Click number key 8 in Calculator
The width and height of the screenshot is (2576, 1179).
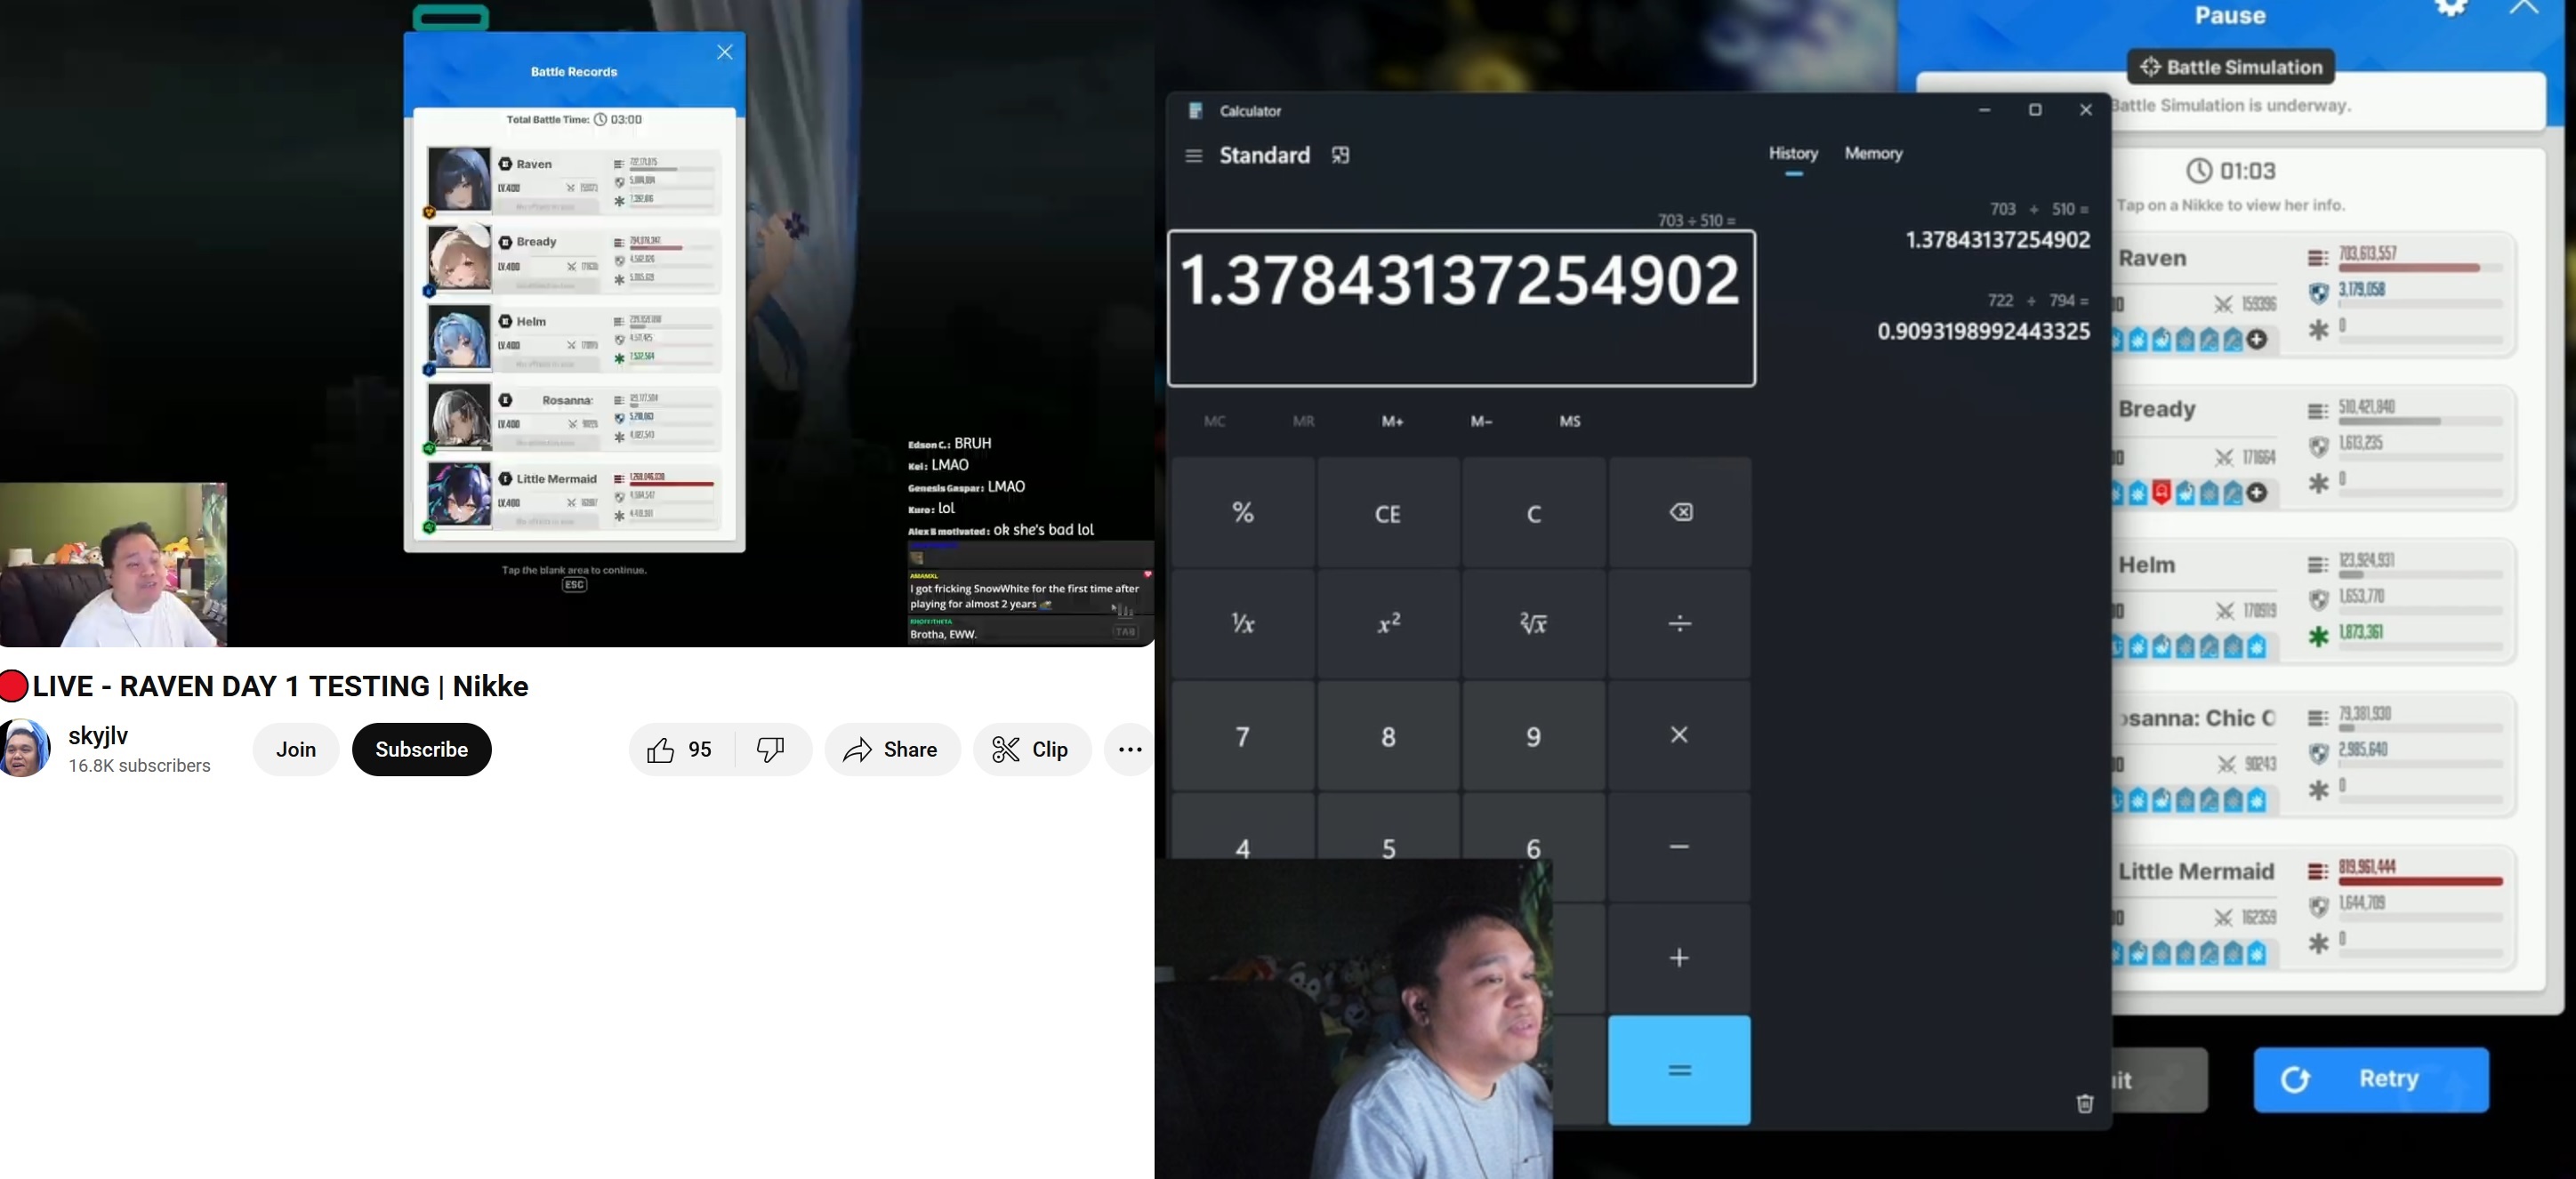pos(1388,736)
